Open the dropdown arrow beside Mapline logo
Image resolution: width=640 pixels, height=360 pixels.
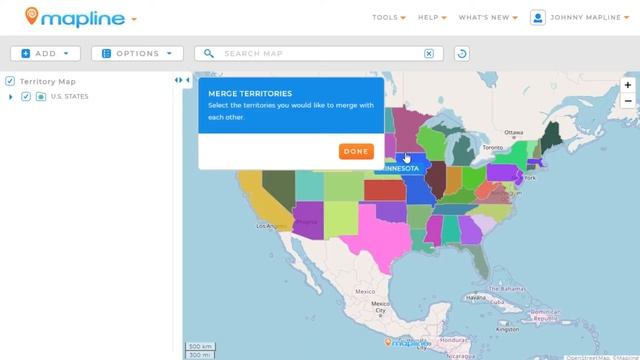[x=134, y=19]
